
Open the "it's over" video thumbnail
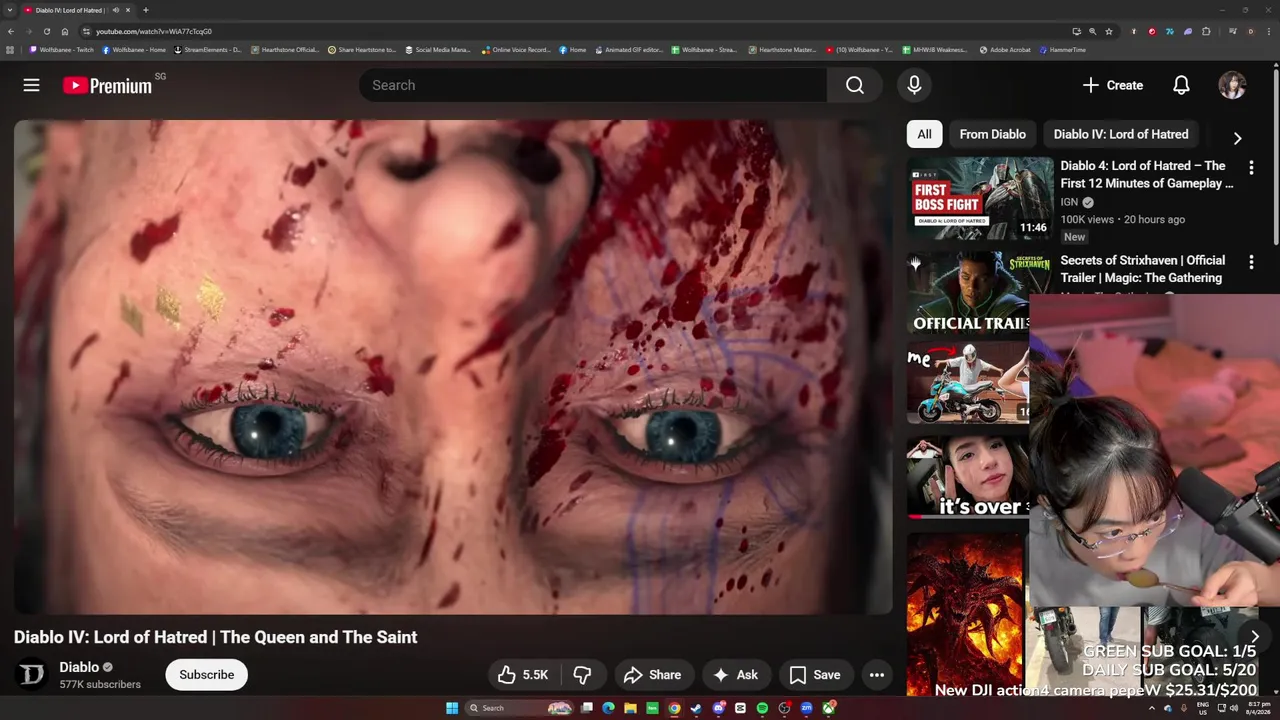(x=968, y=476)
